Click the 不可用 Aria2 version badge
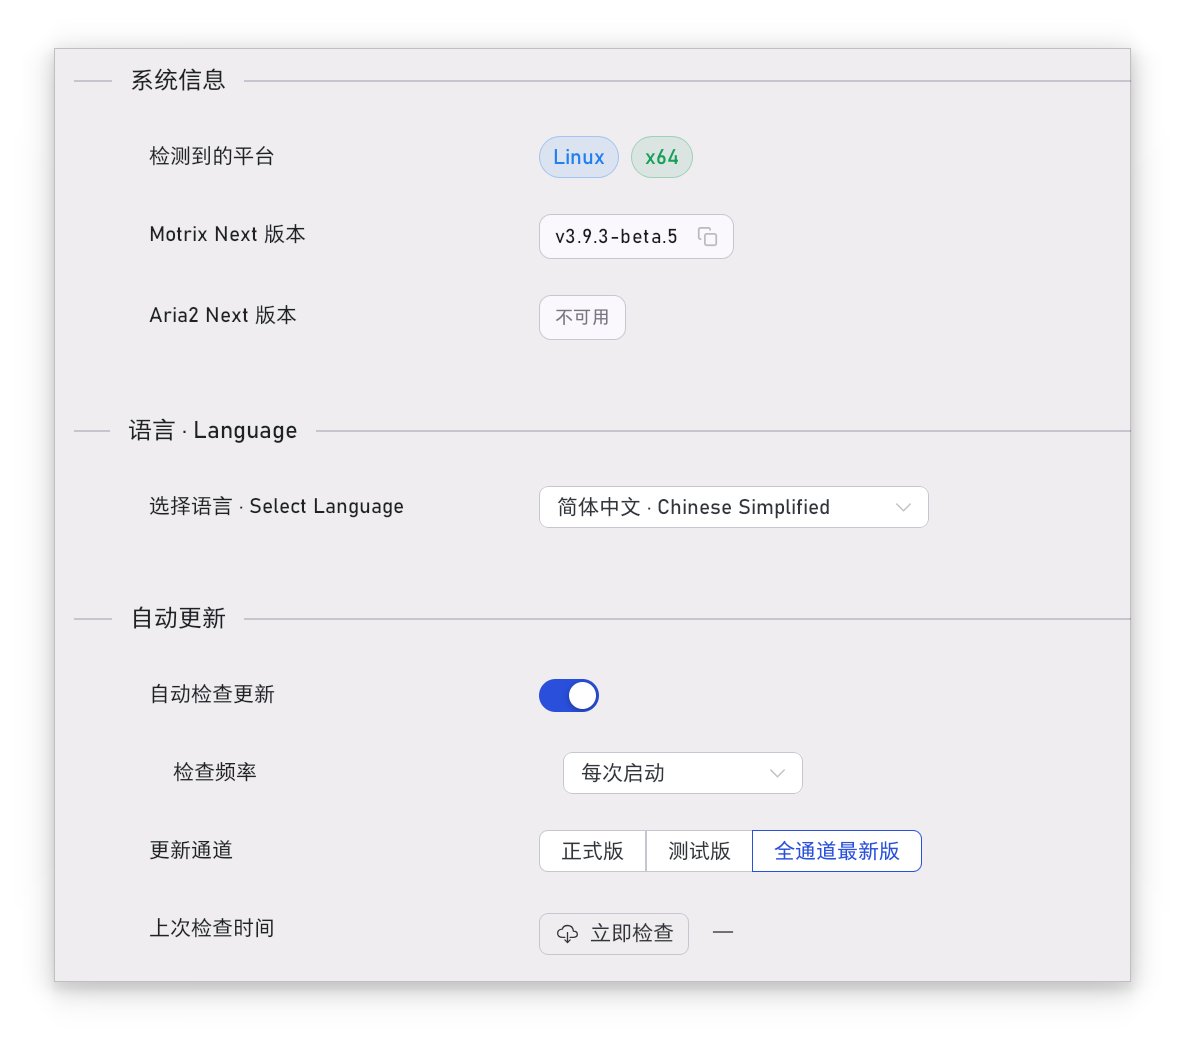The width and height of the screenshot is (1185, 1042). 582,317
